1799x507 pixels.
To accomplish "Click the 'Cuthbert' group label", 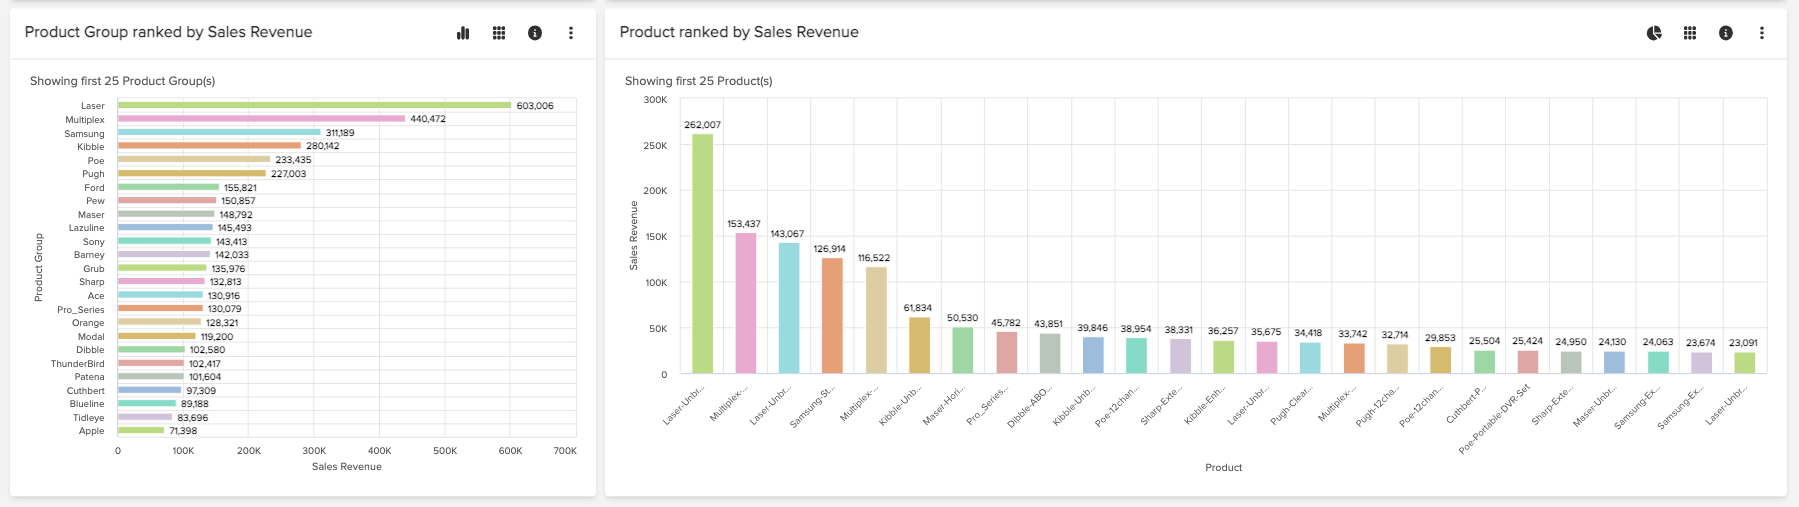I will (86, 391).
